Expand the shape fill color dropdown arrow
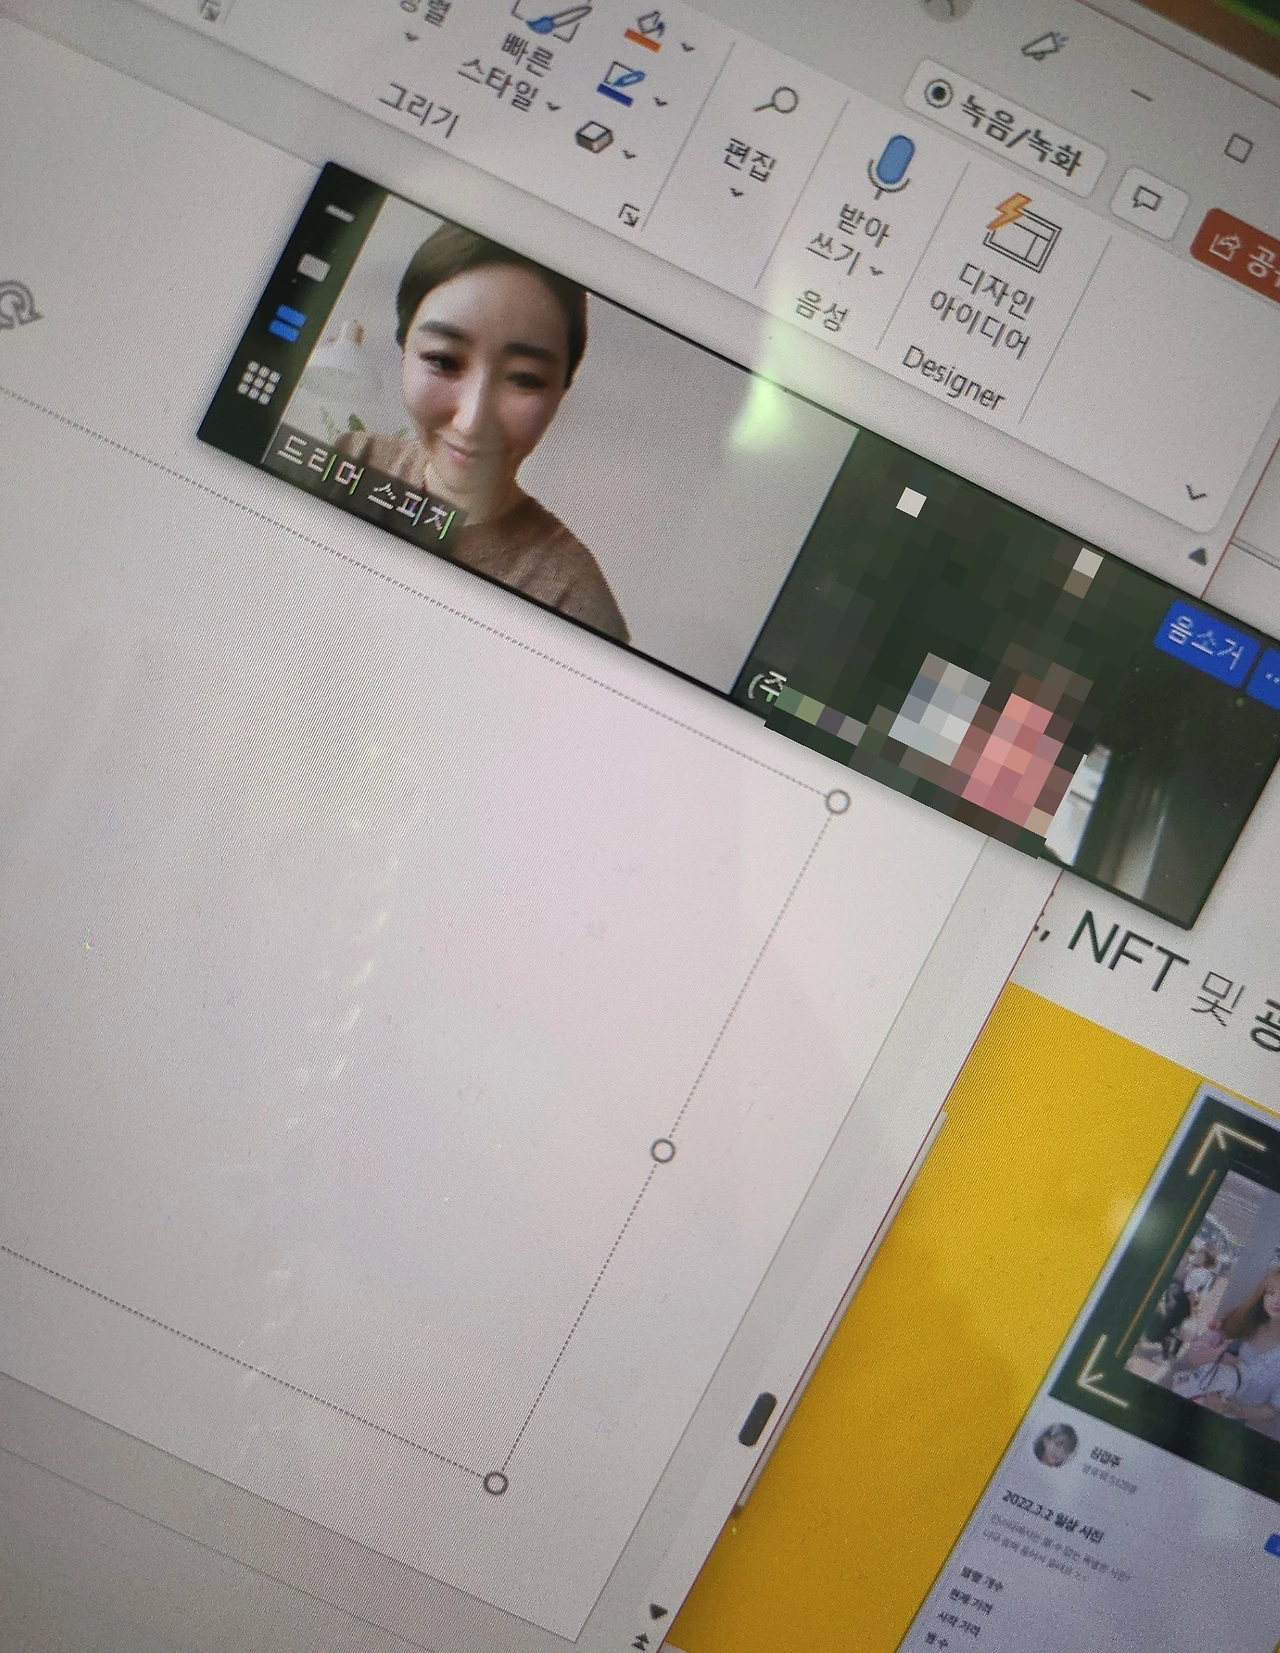 point(687,46)
